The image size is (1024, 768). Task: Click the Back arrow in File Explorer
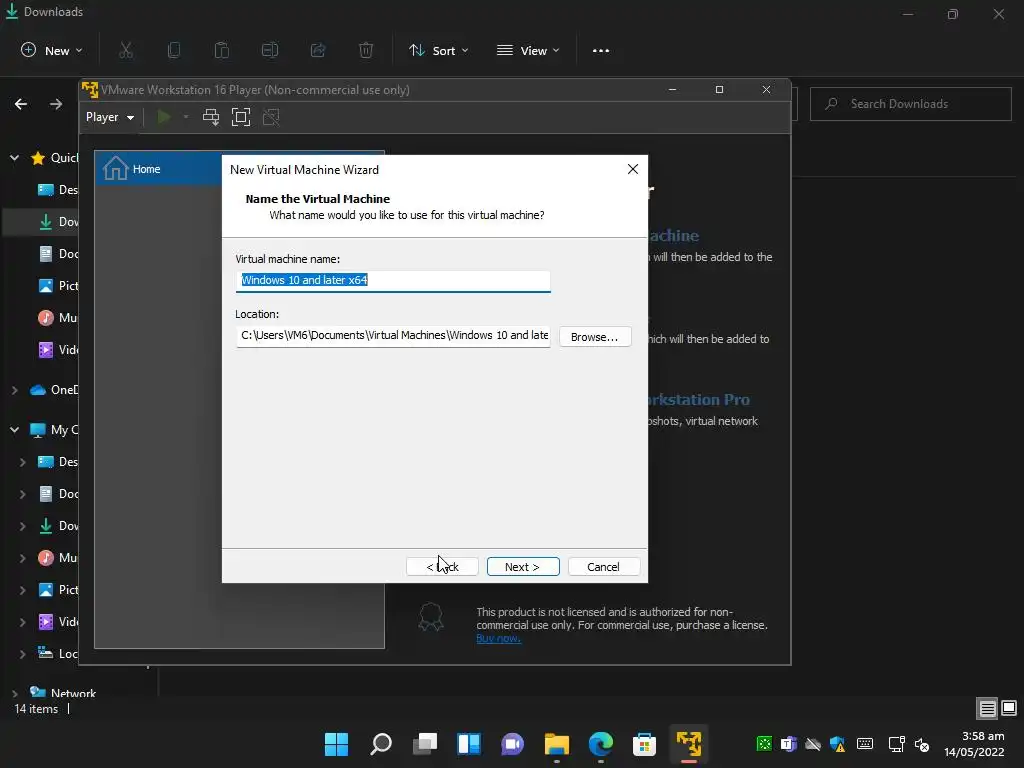[x=21, y=104]
